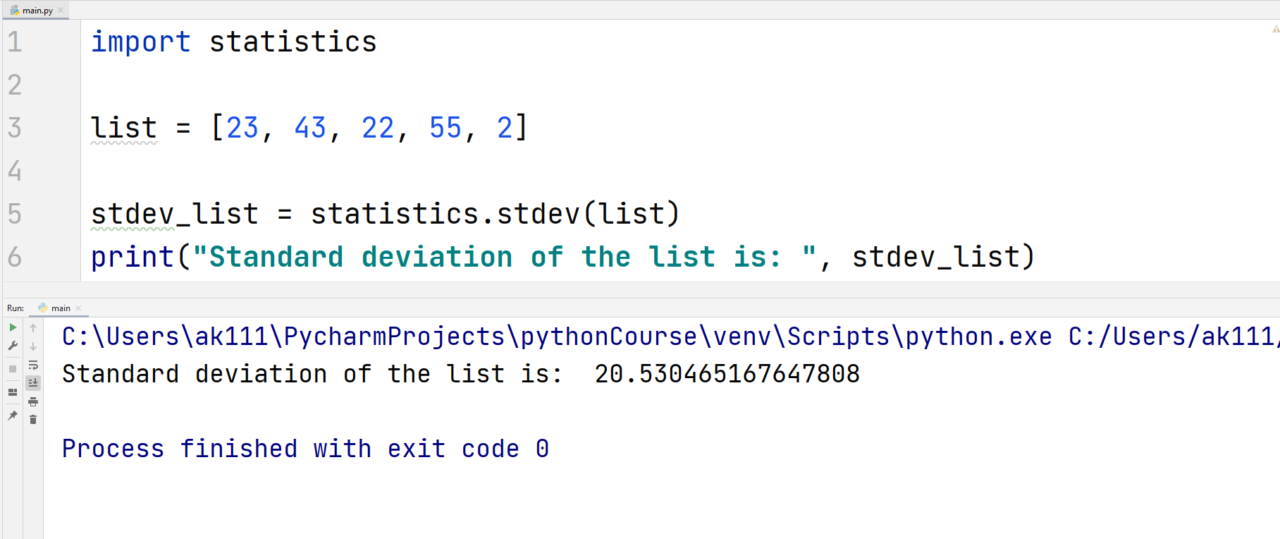Viewport: 1280px width, 539px height.
Task: Switch to the main Run tab
Action: pos(60,308)
